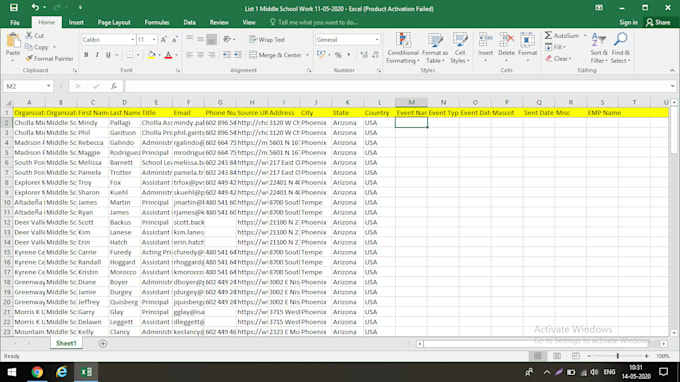
Task: Click the Insert Function fx icon
Action: click(x=114, y=86)
